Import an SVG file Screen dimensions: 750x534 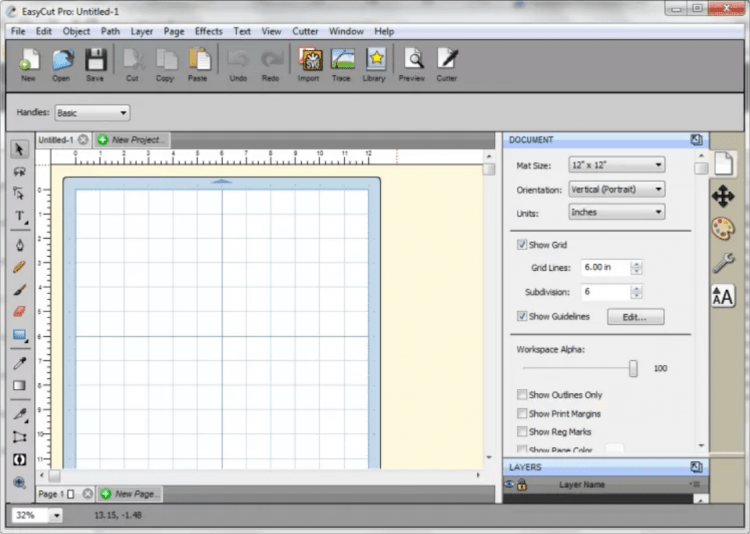click(x=309, y=65)
